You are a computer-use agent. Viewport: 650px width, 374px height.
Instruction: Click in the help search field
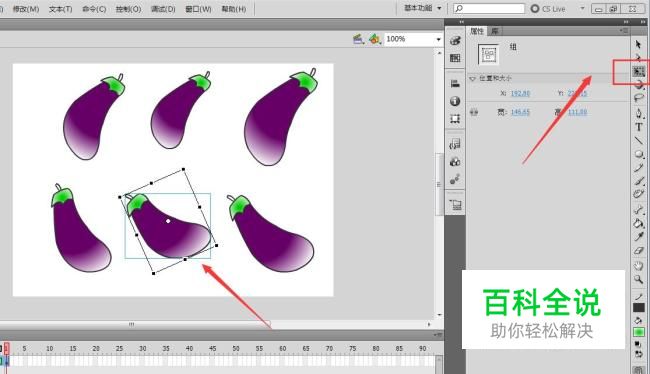click(x=489, y=8)
